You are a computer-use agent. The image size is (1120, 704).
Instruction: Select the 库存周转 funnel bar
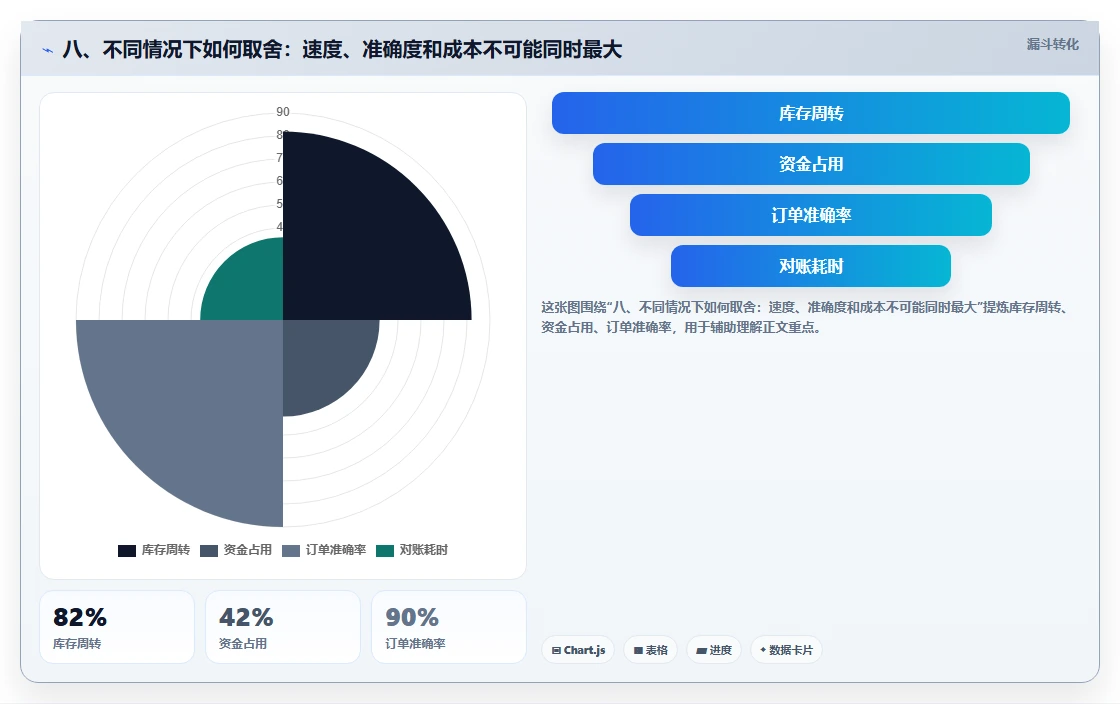click(x=811, y=113)
